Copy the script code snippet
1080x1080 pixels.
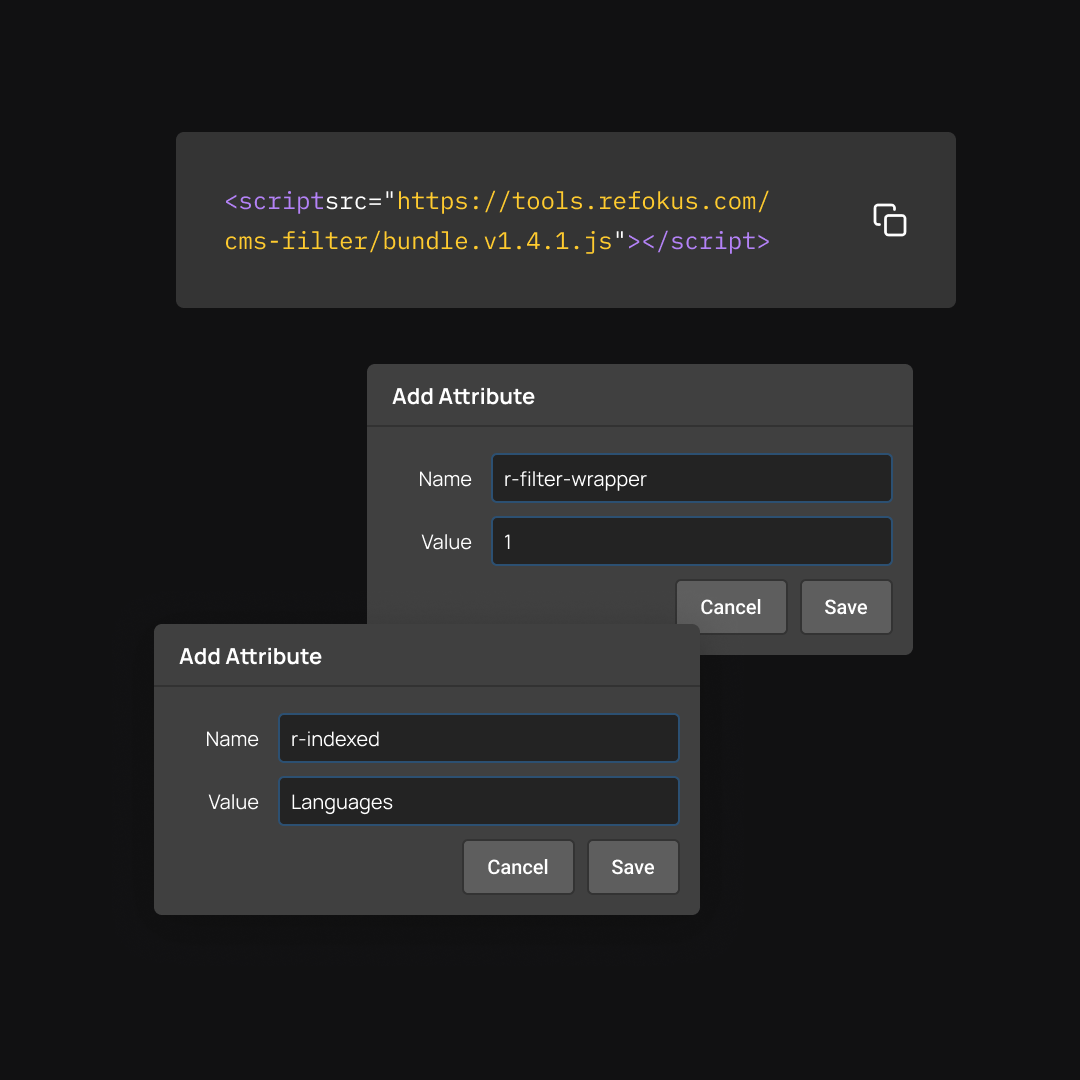tap(889, 220)
